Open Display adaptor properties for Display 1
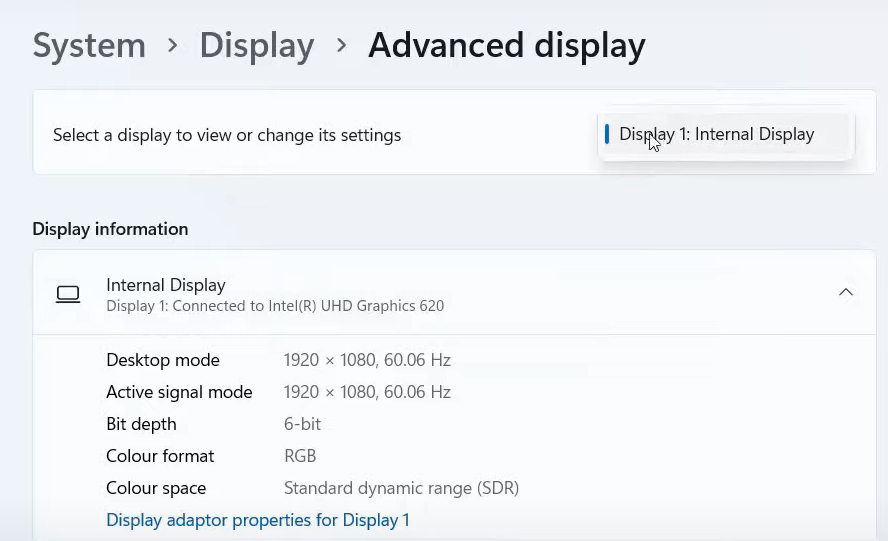This screenshot has height=541, width=888. [x=257, y=520]
